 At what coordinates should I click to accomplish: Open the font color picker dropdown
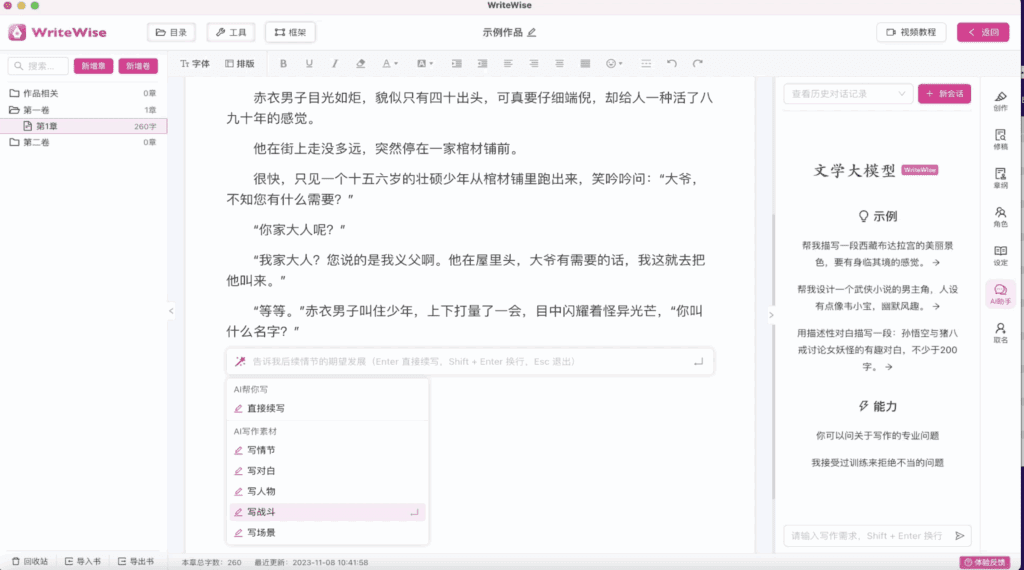(390, 64)
